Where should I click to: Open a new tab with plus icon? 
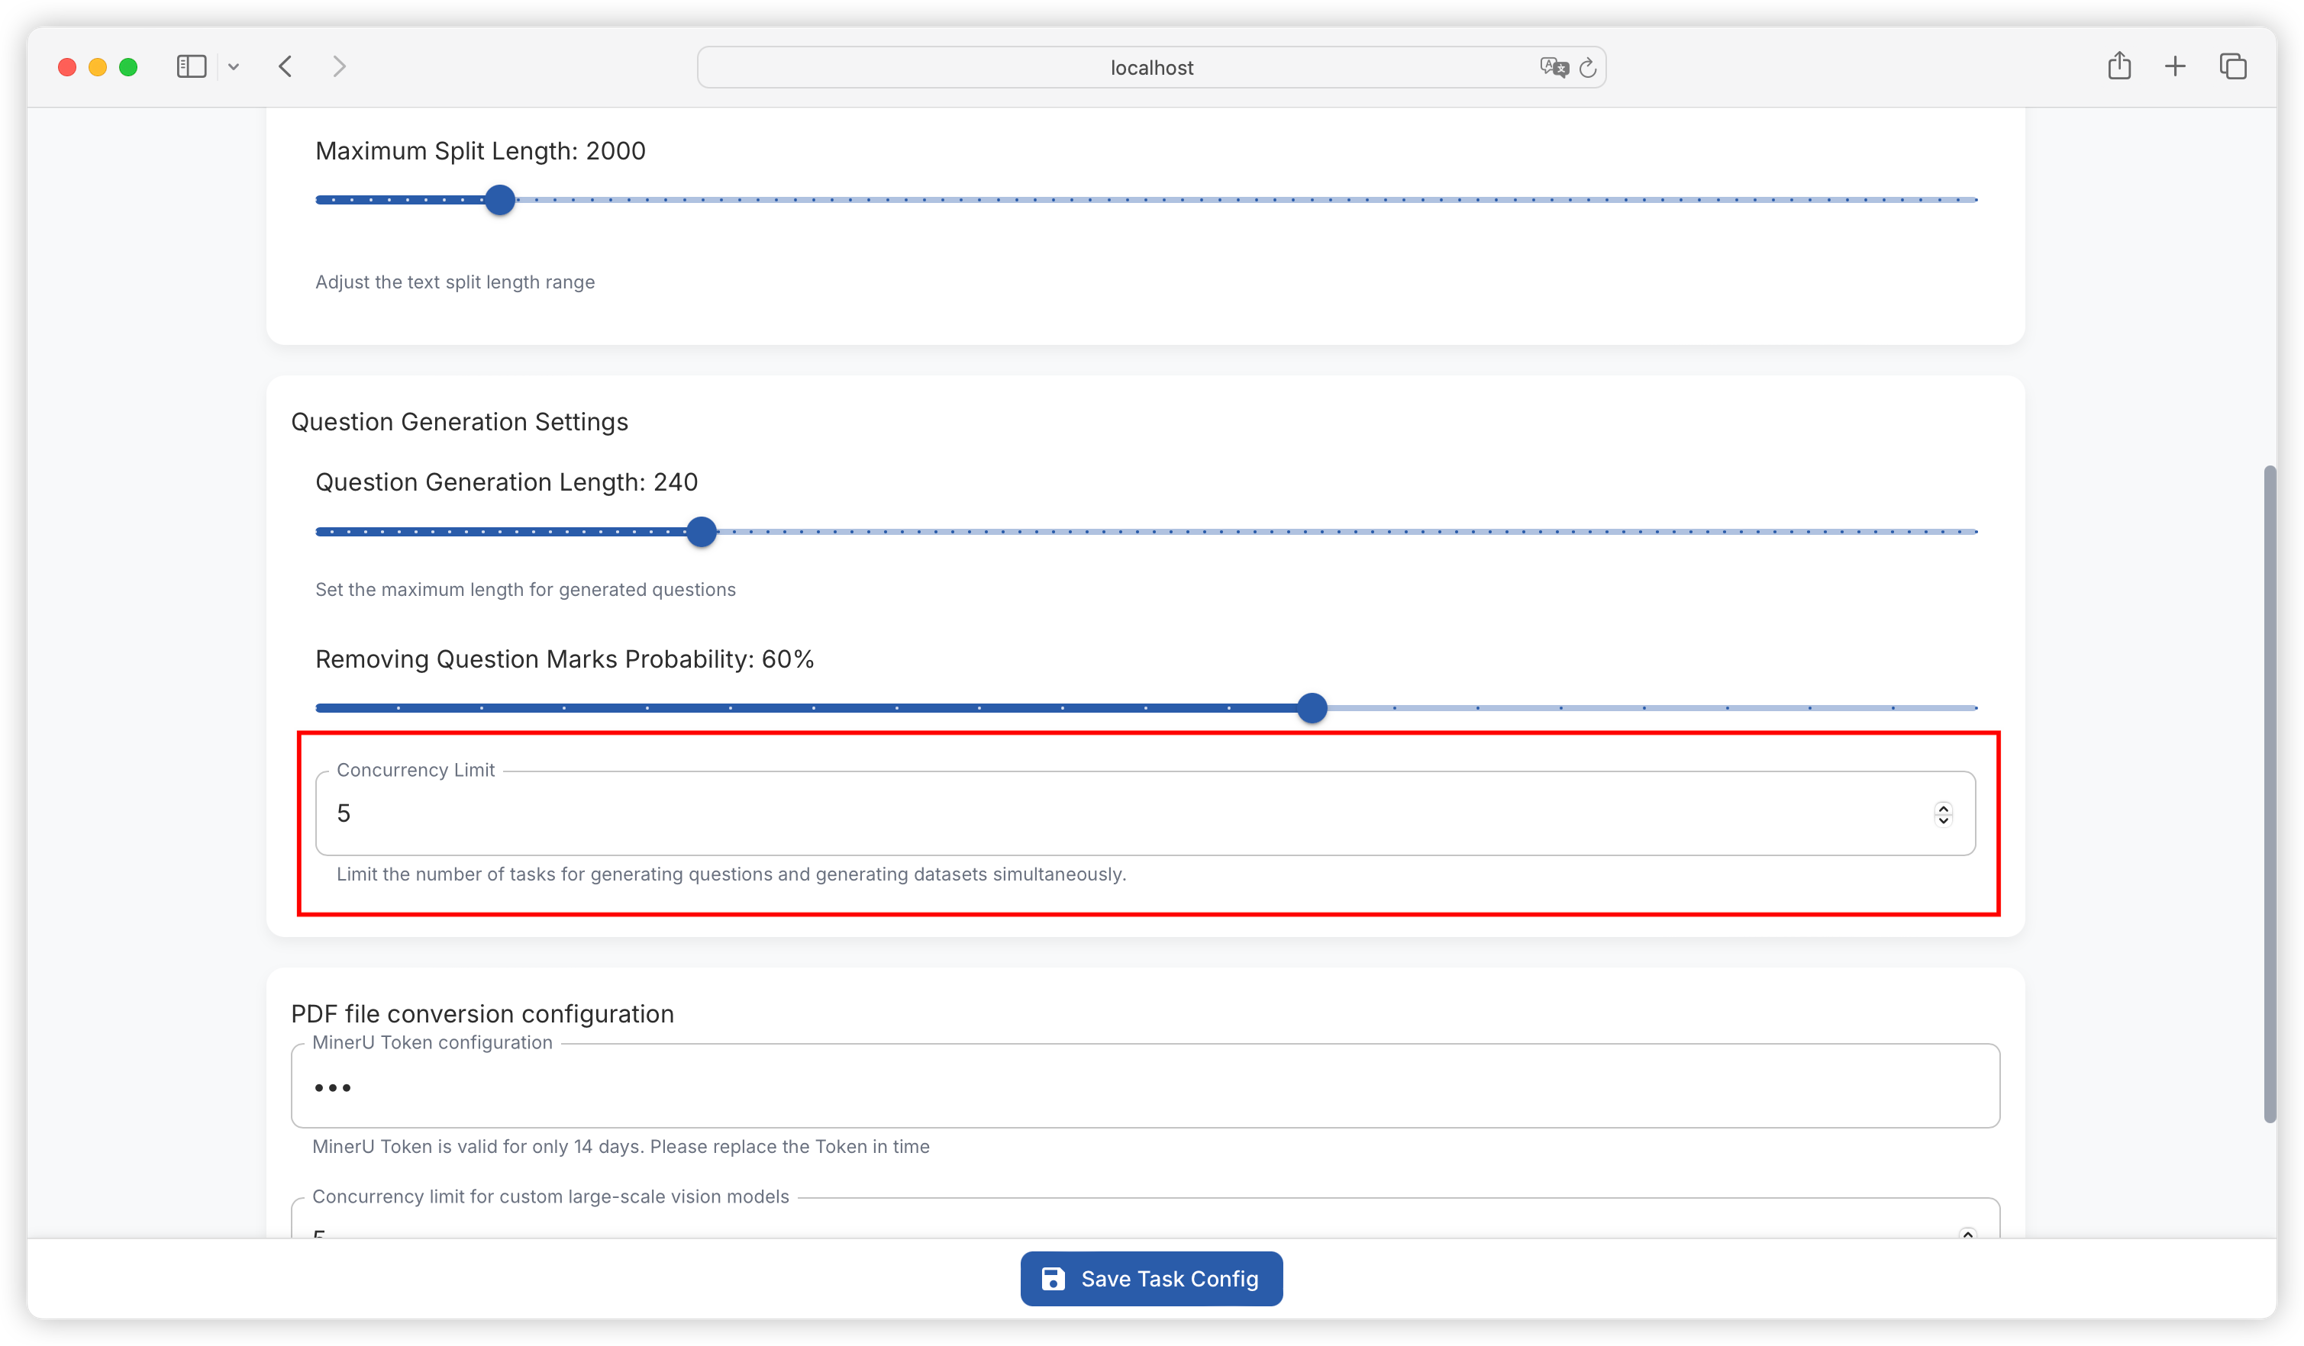(x=2175, y=67)
